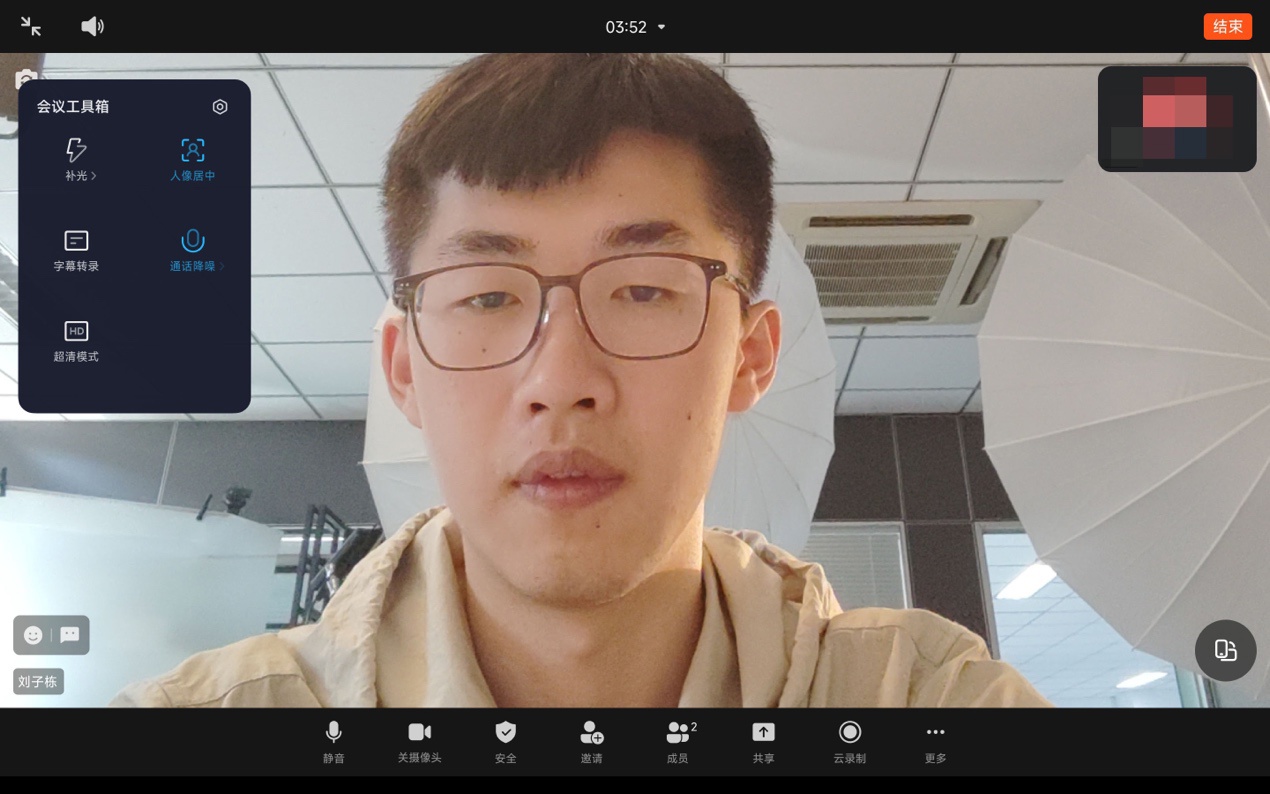Turn off camera with 关摄像头
The width and height of the screenshot is (1270, 794).
[x=419, y=743]
